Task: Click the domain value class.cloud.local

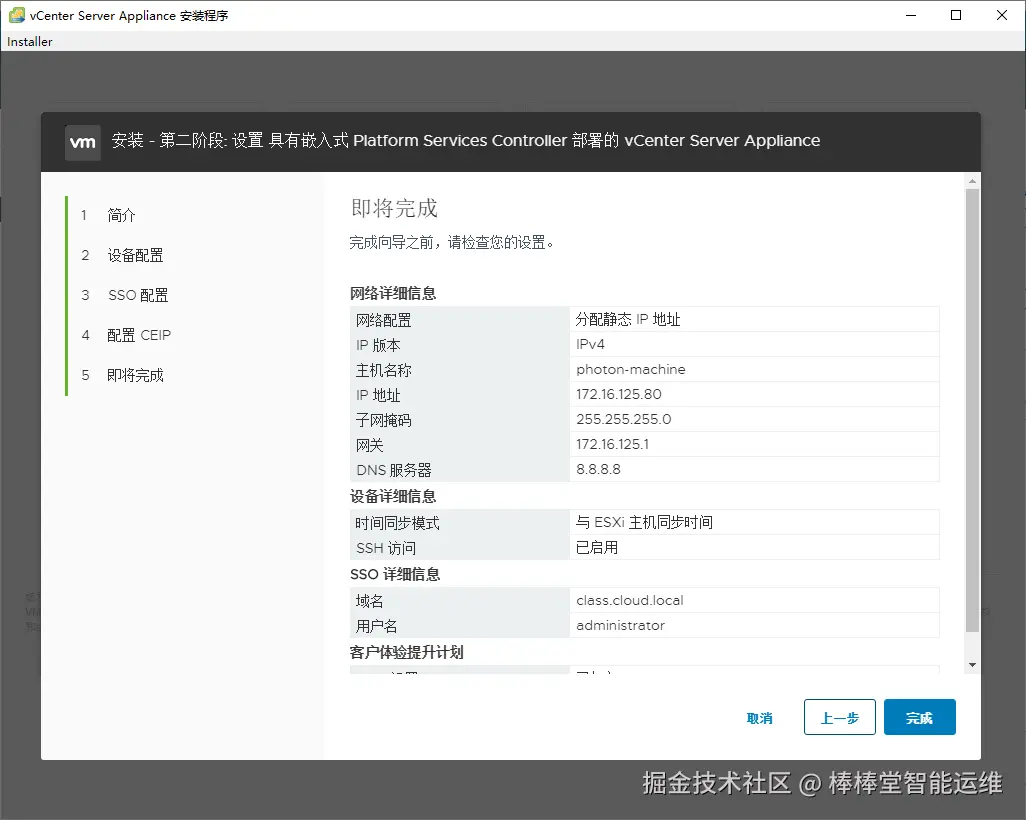Action: tap(629, 600)
